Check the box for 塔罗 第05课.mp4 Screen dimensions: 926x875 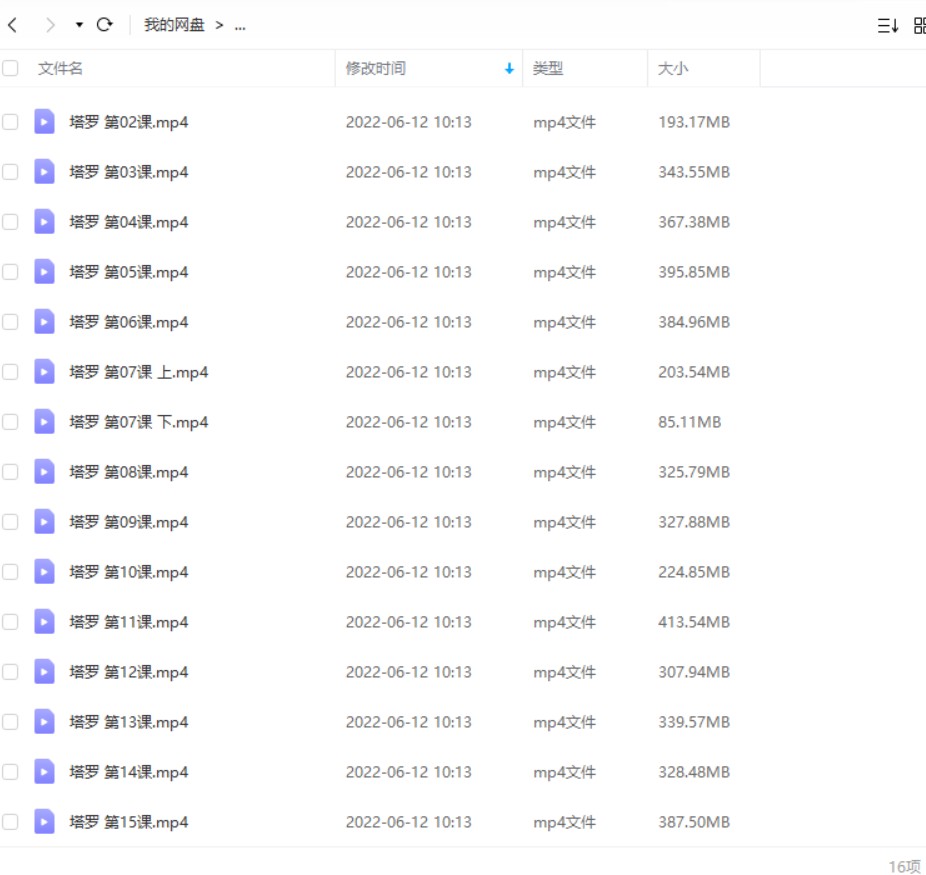click(10, 272)
